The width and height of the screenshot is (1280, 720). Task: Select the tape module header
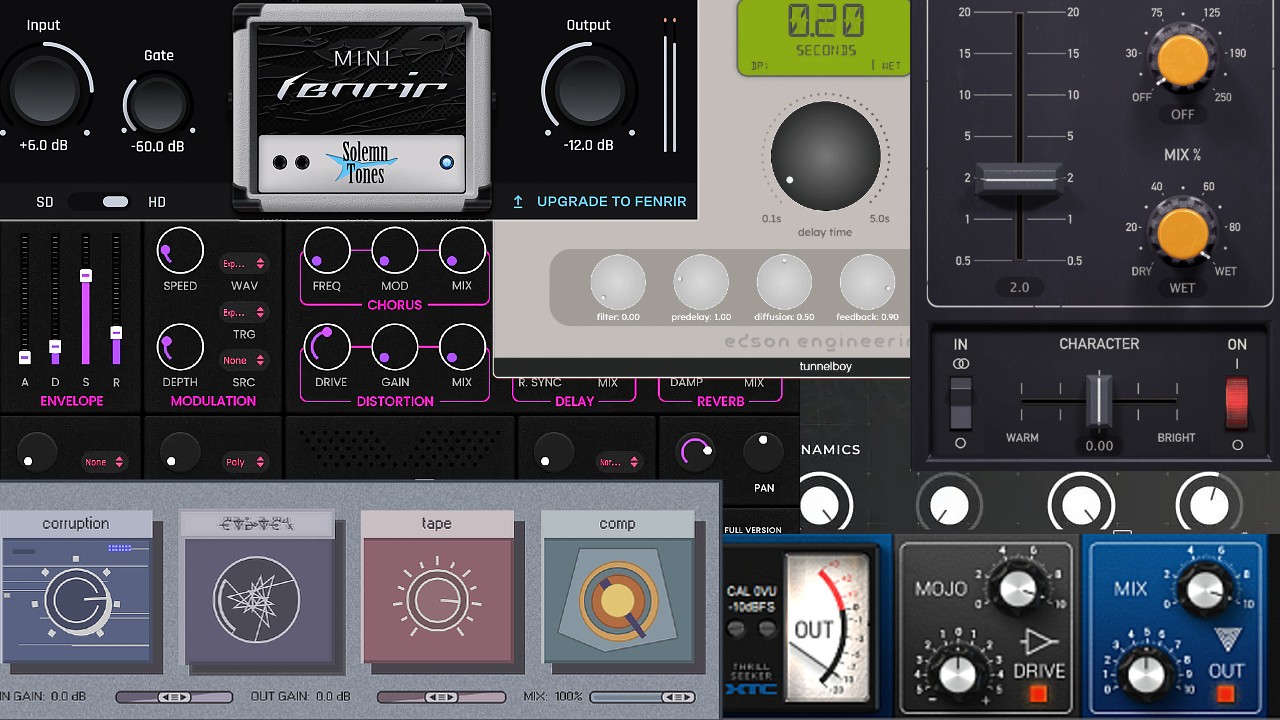coord(437,524)
